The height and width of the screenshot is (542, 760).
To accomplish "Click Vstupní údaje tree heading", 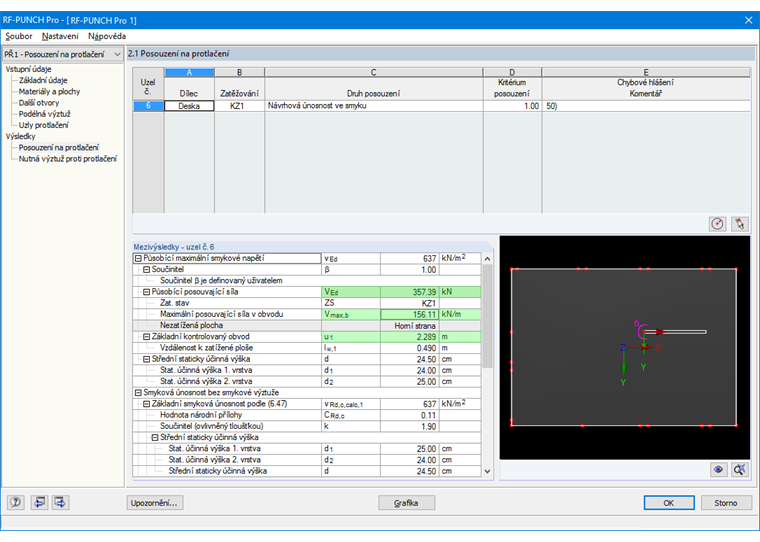I will (29, 69).
